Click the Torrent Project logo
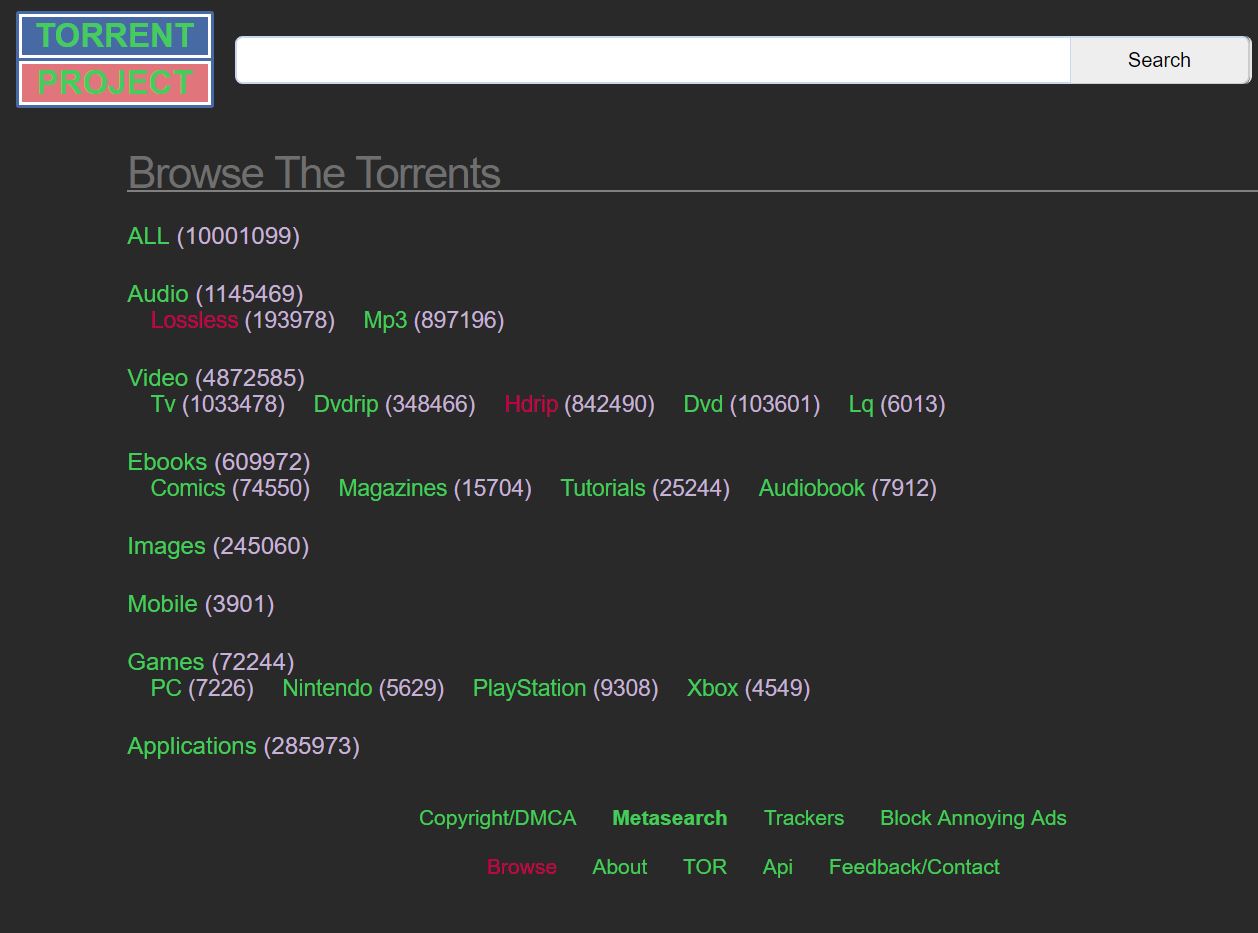 point(113,58)
